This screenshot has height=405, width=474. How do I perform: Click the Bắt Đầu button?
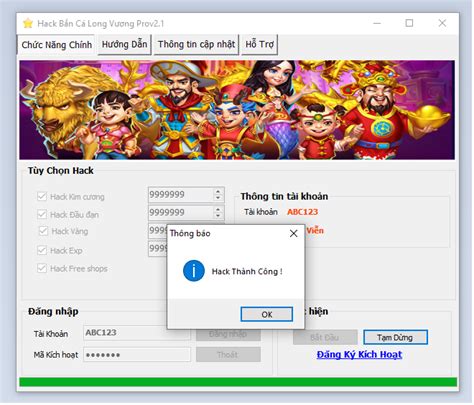[x=325, y=337]
